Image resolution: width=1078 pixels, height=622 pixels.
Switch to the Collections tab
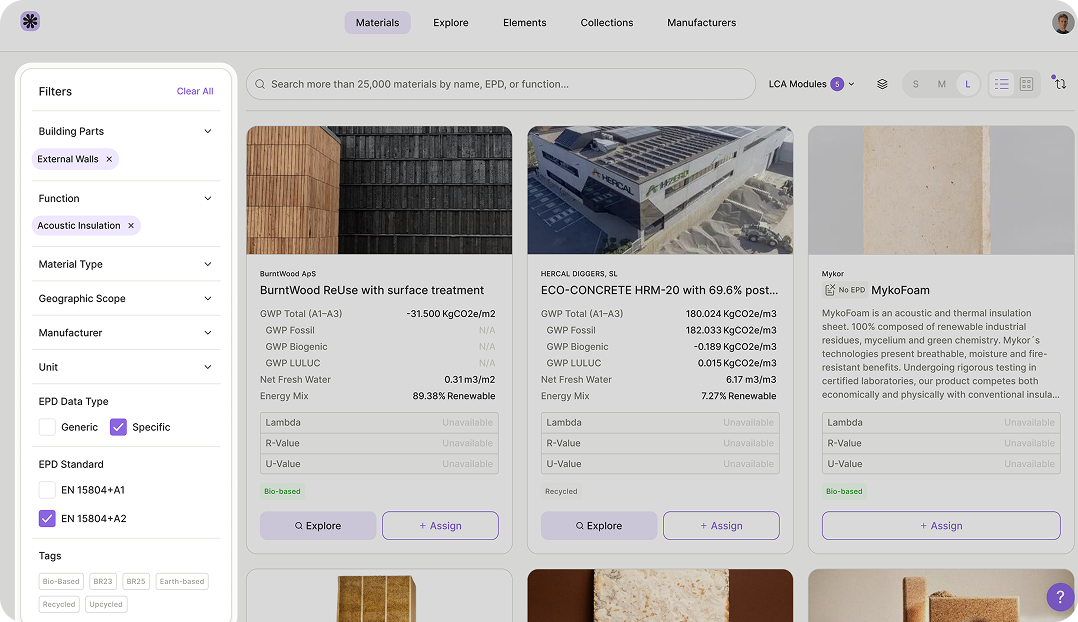click(x=607, y=23)
